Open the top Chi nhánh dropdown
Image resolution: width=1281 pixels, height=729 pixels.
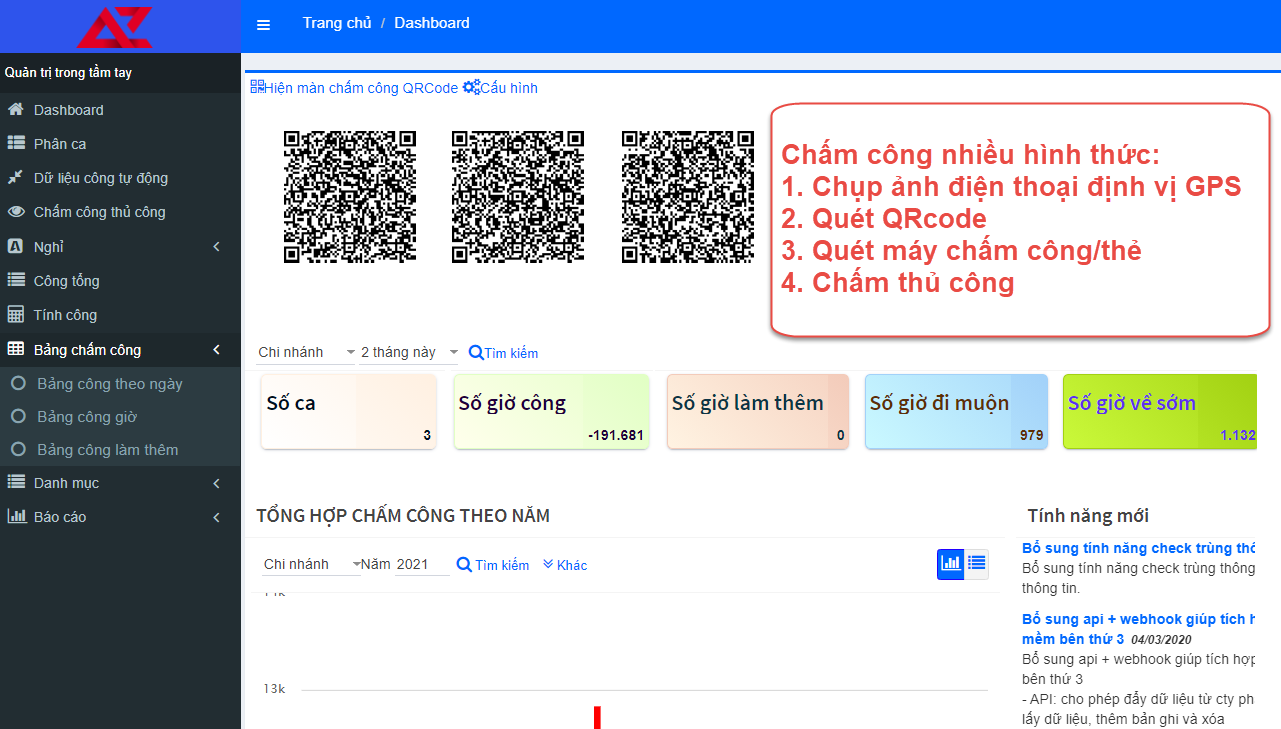(306, 352)
